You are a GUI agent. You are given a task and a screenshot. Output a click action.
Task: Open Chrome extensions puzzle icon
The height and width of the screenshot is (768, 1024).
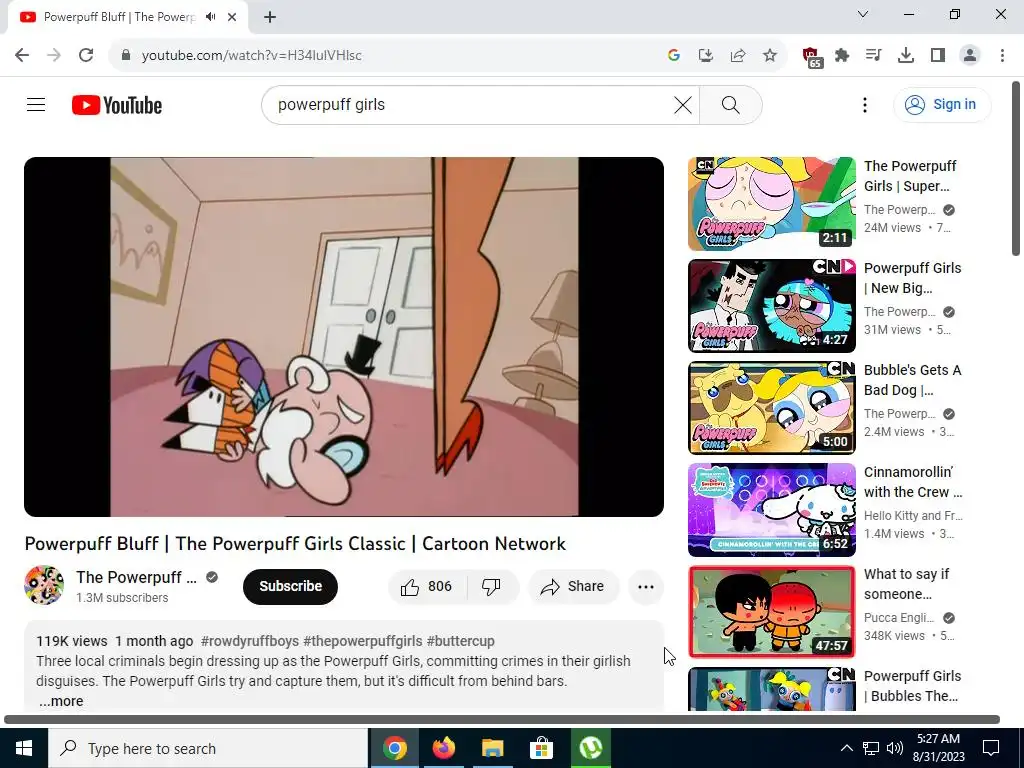point(842,55)
